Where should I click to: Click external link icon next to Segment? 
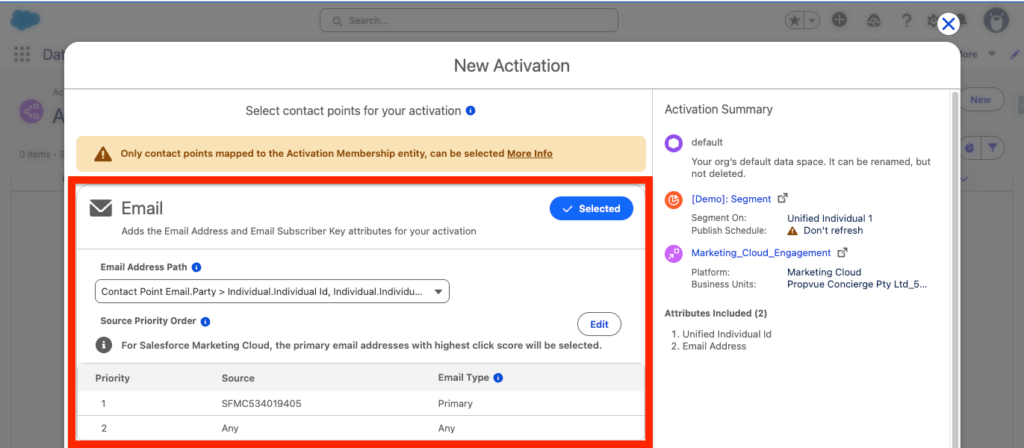tap(783, 199)
